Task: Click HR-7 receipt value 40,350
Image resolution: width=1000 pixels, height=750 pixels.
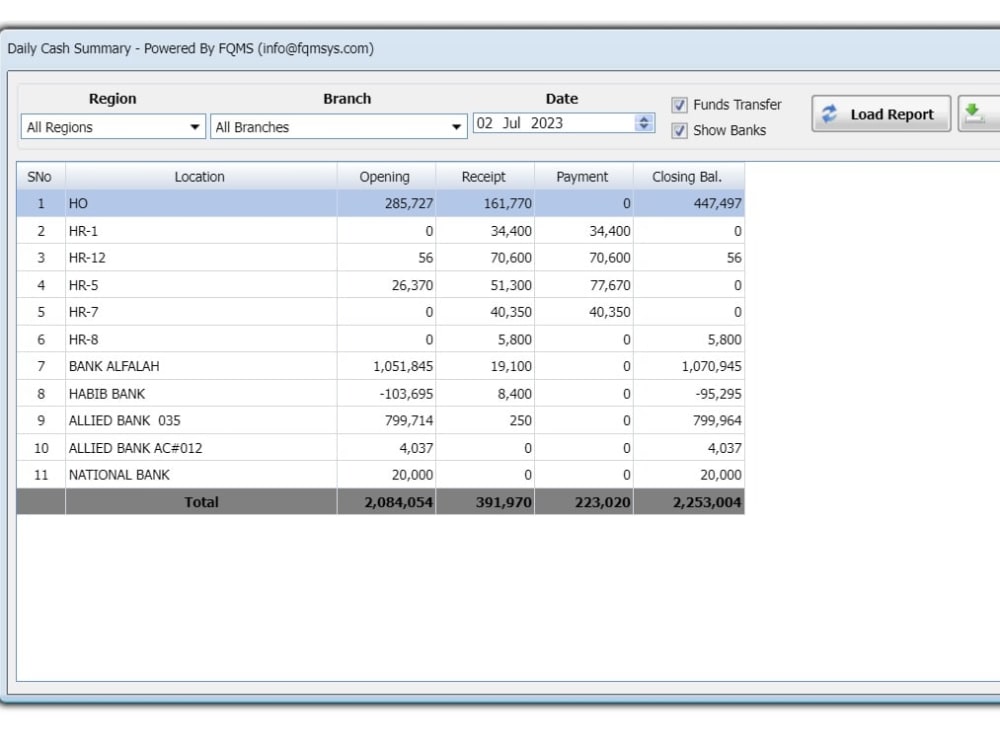Action: click(511, 312)
